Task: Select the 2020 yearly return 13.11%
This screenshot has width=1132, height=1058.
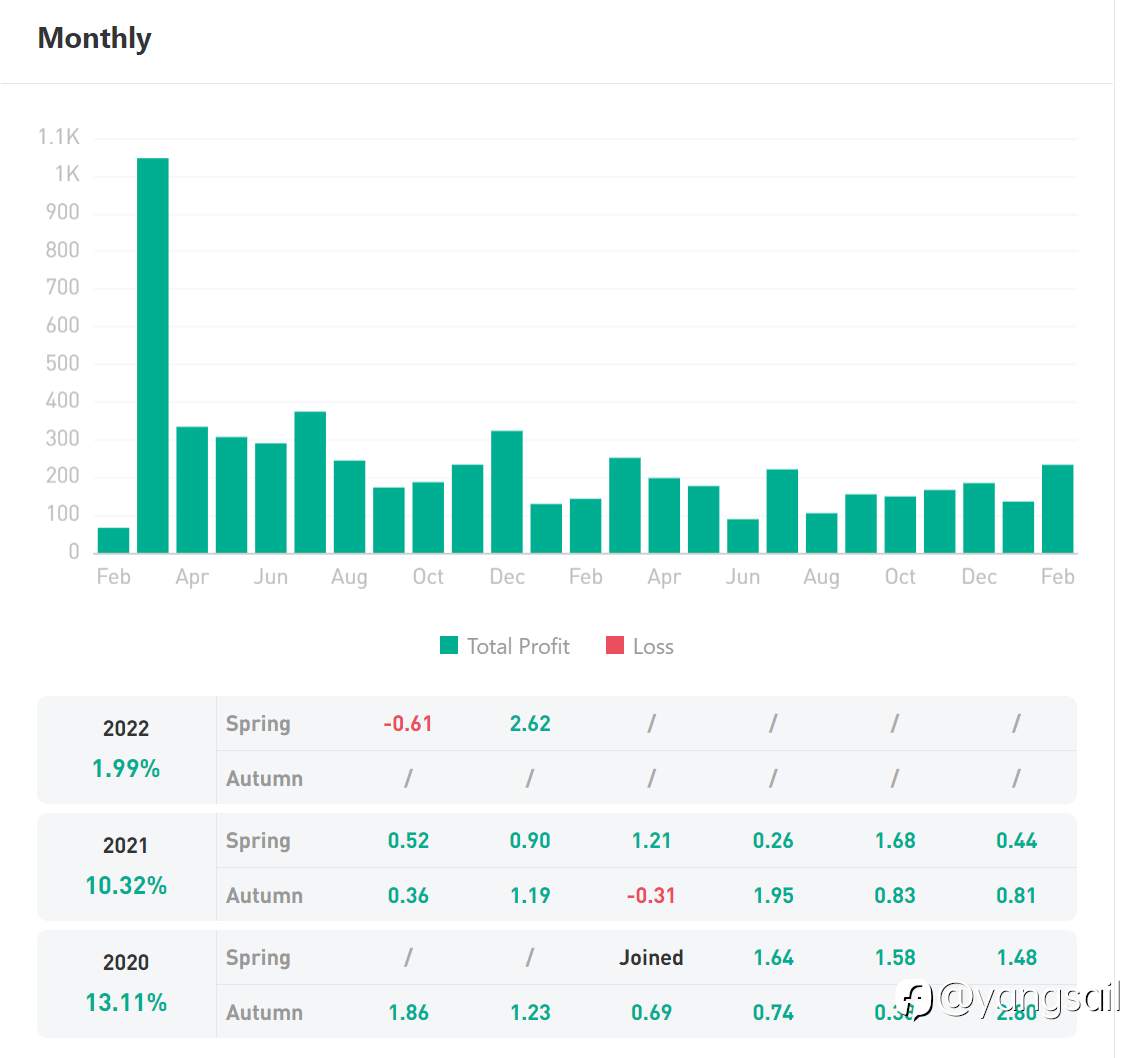Action: (126, 1002)
